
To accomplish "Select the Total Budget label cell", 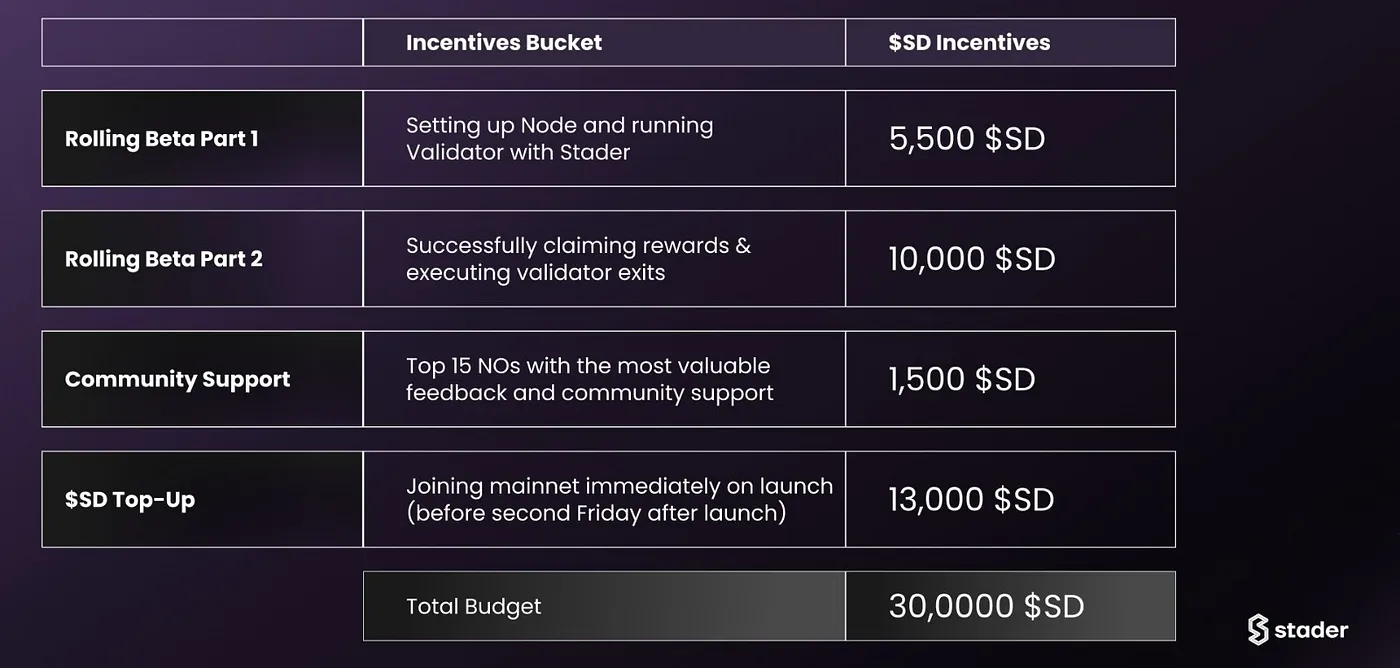I will (x=604, y=606).
